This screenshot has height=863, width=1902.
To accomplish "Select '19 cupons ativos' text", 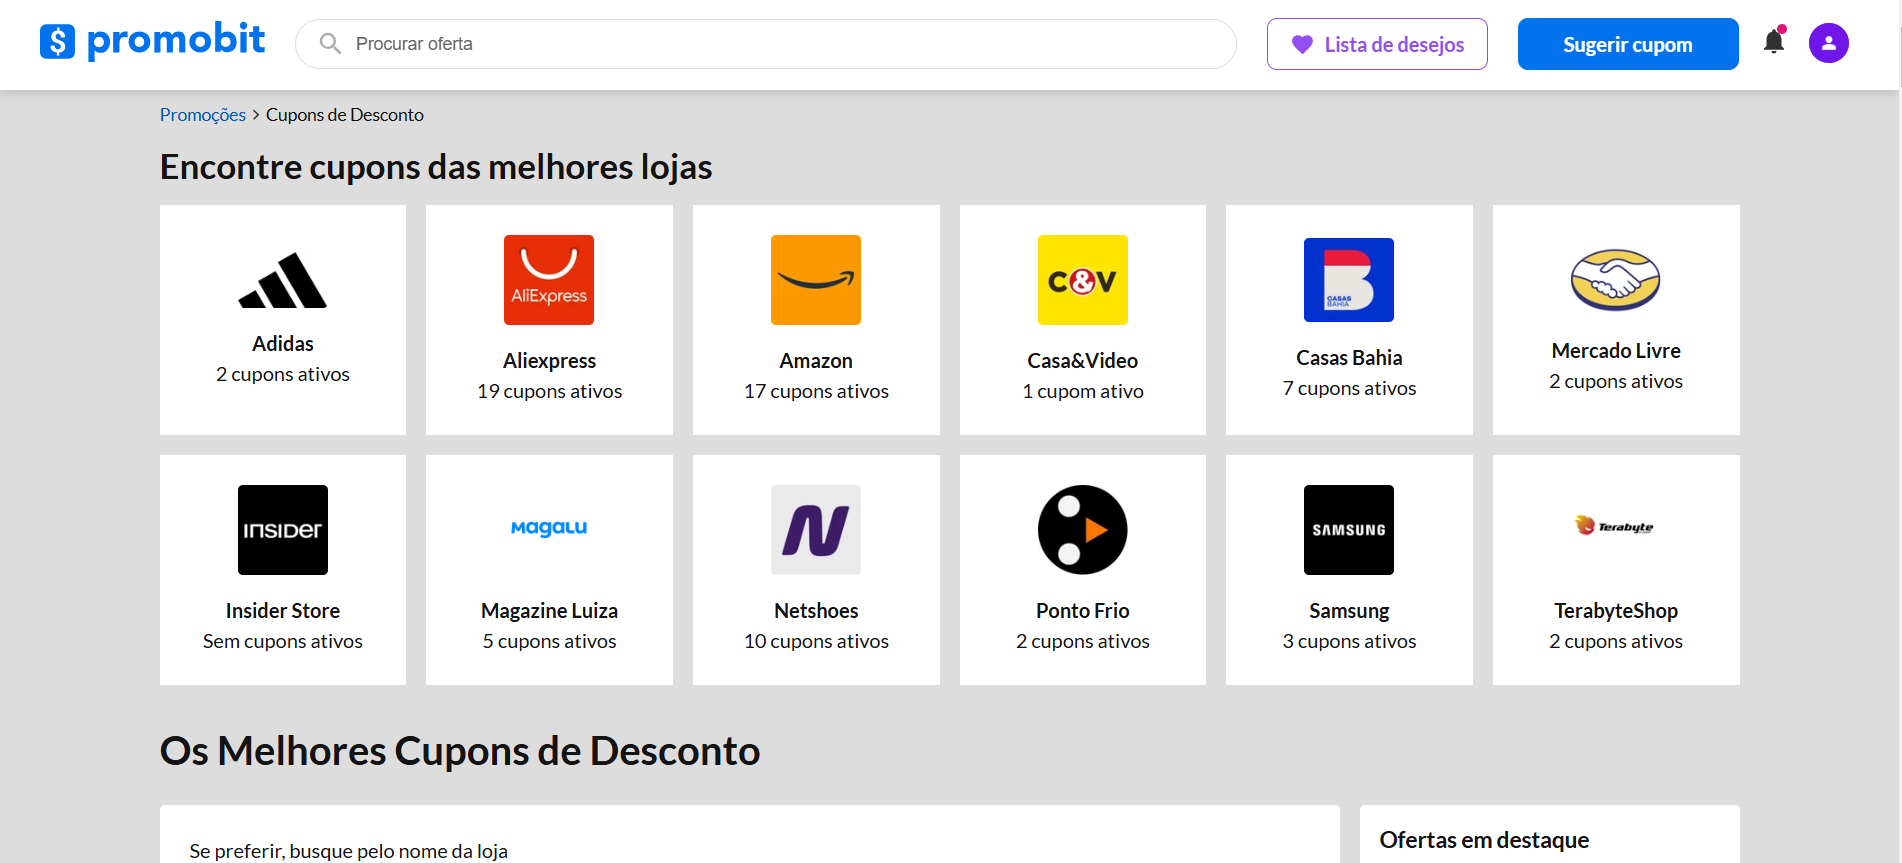I will coord(549,392).
